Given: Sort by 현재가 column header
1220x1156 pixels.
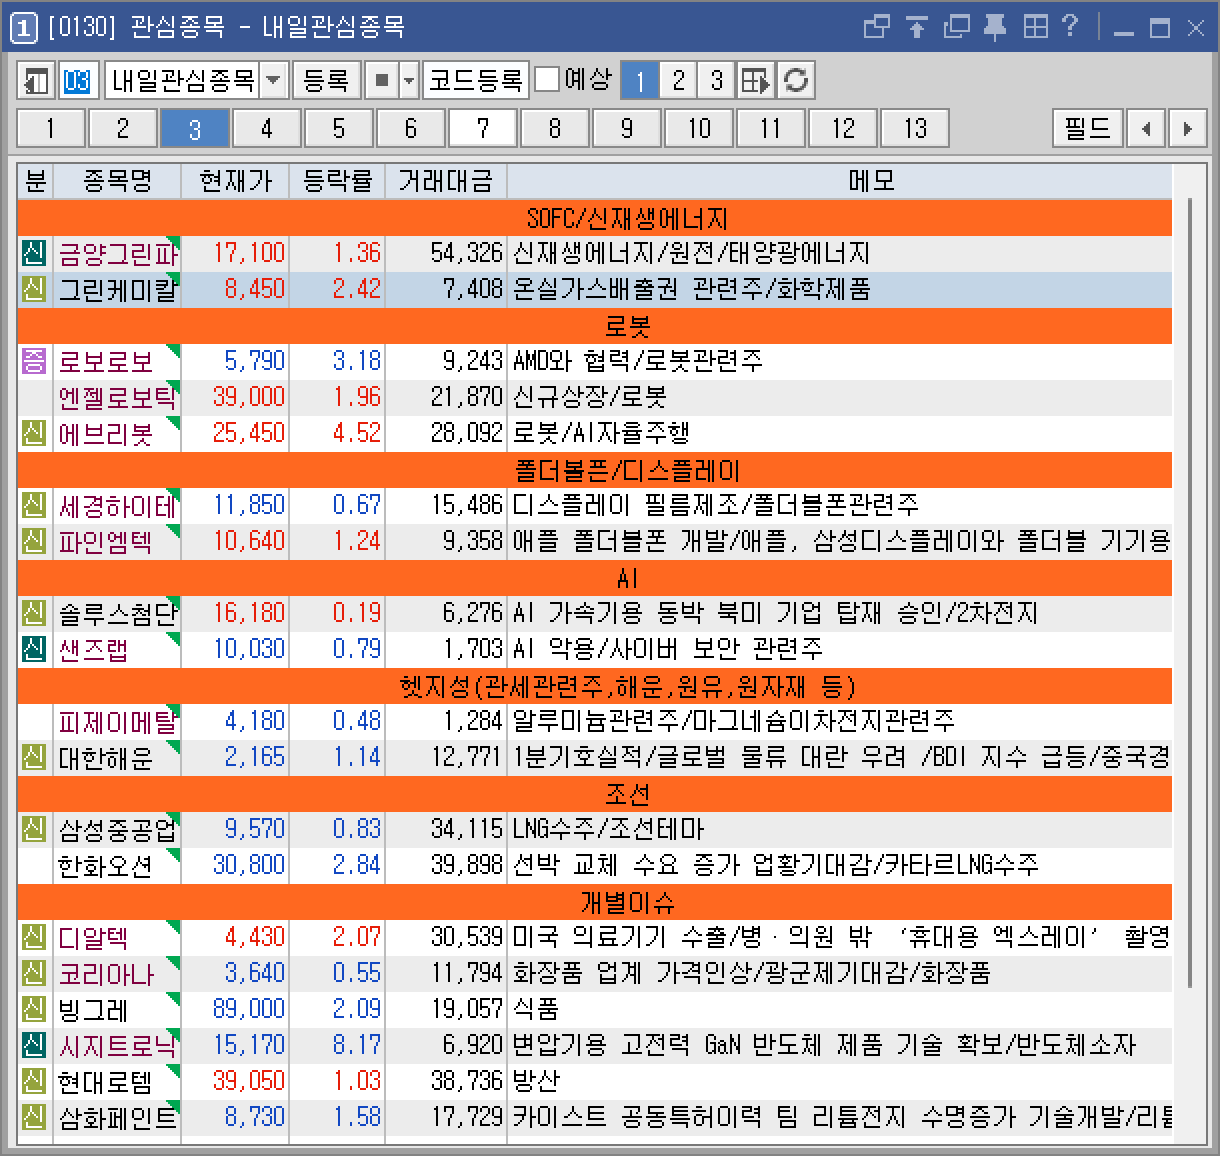Looking at the screenshot, I should pyautogui.click(x=235, y=181).
